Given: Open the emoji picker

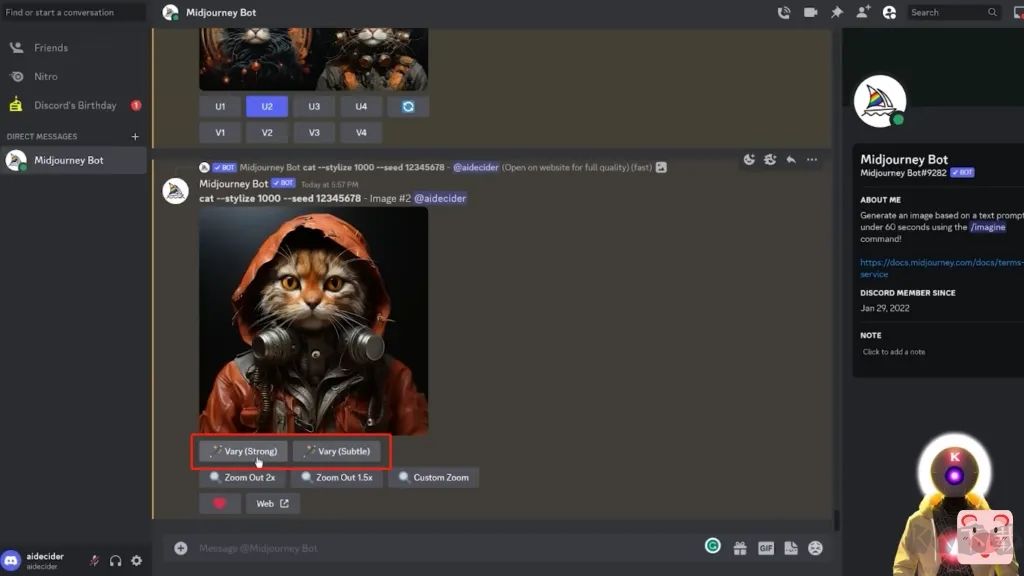Looking at the screenshot, I should (816, 548).
